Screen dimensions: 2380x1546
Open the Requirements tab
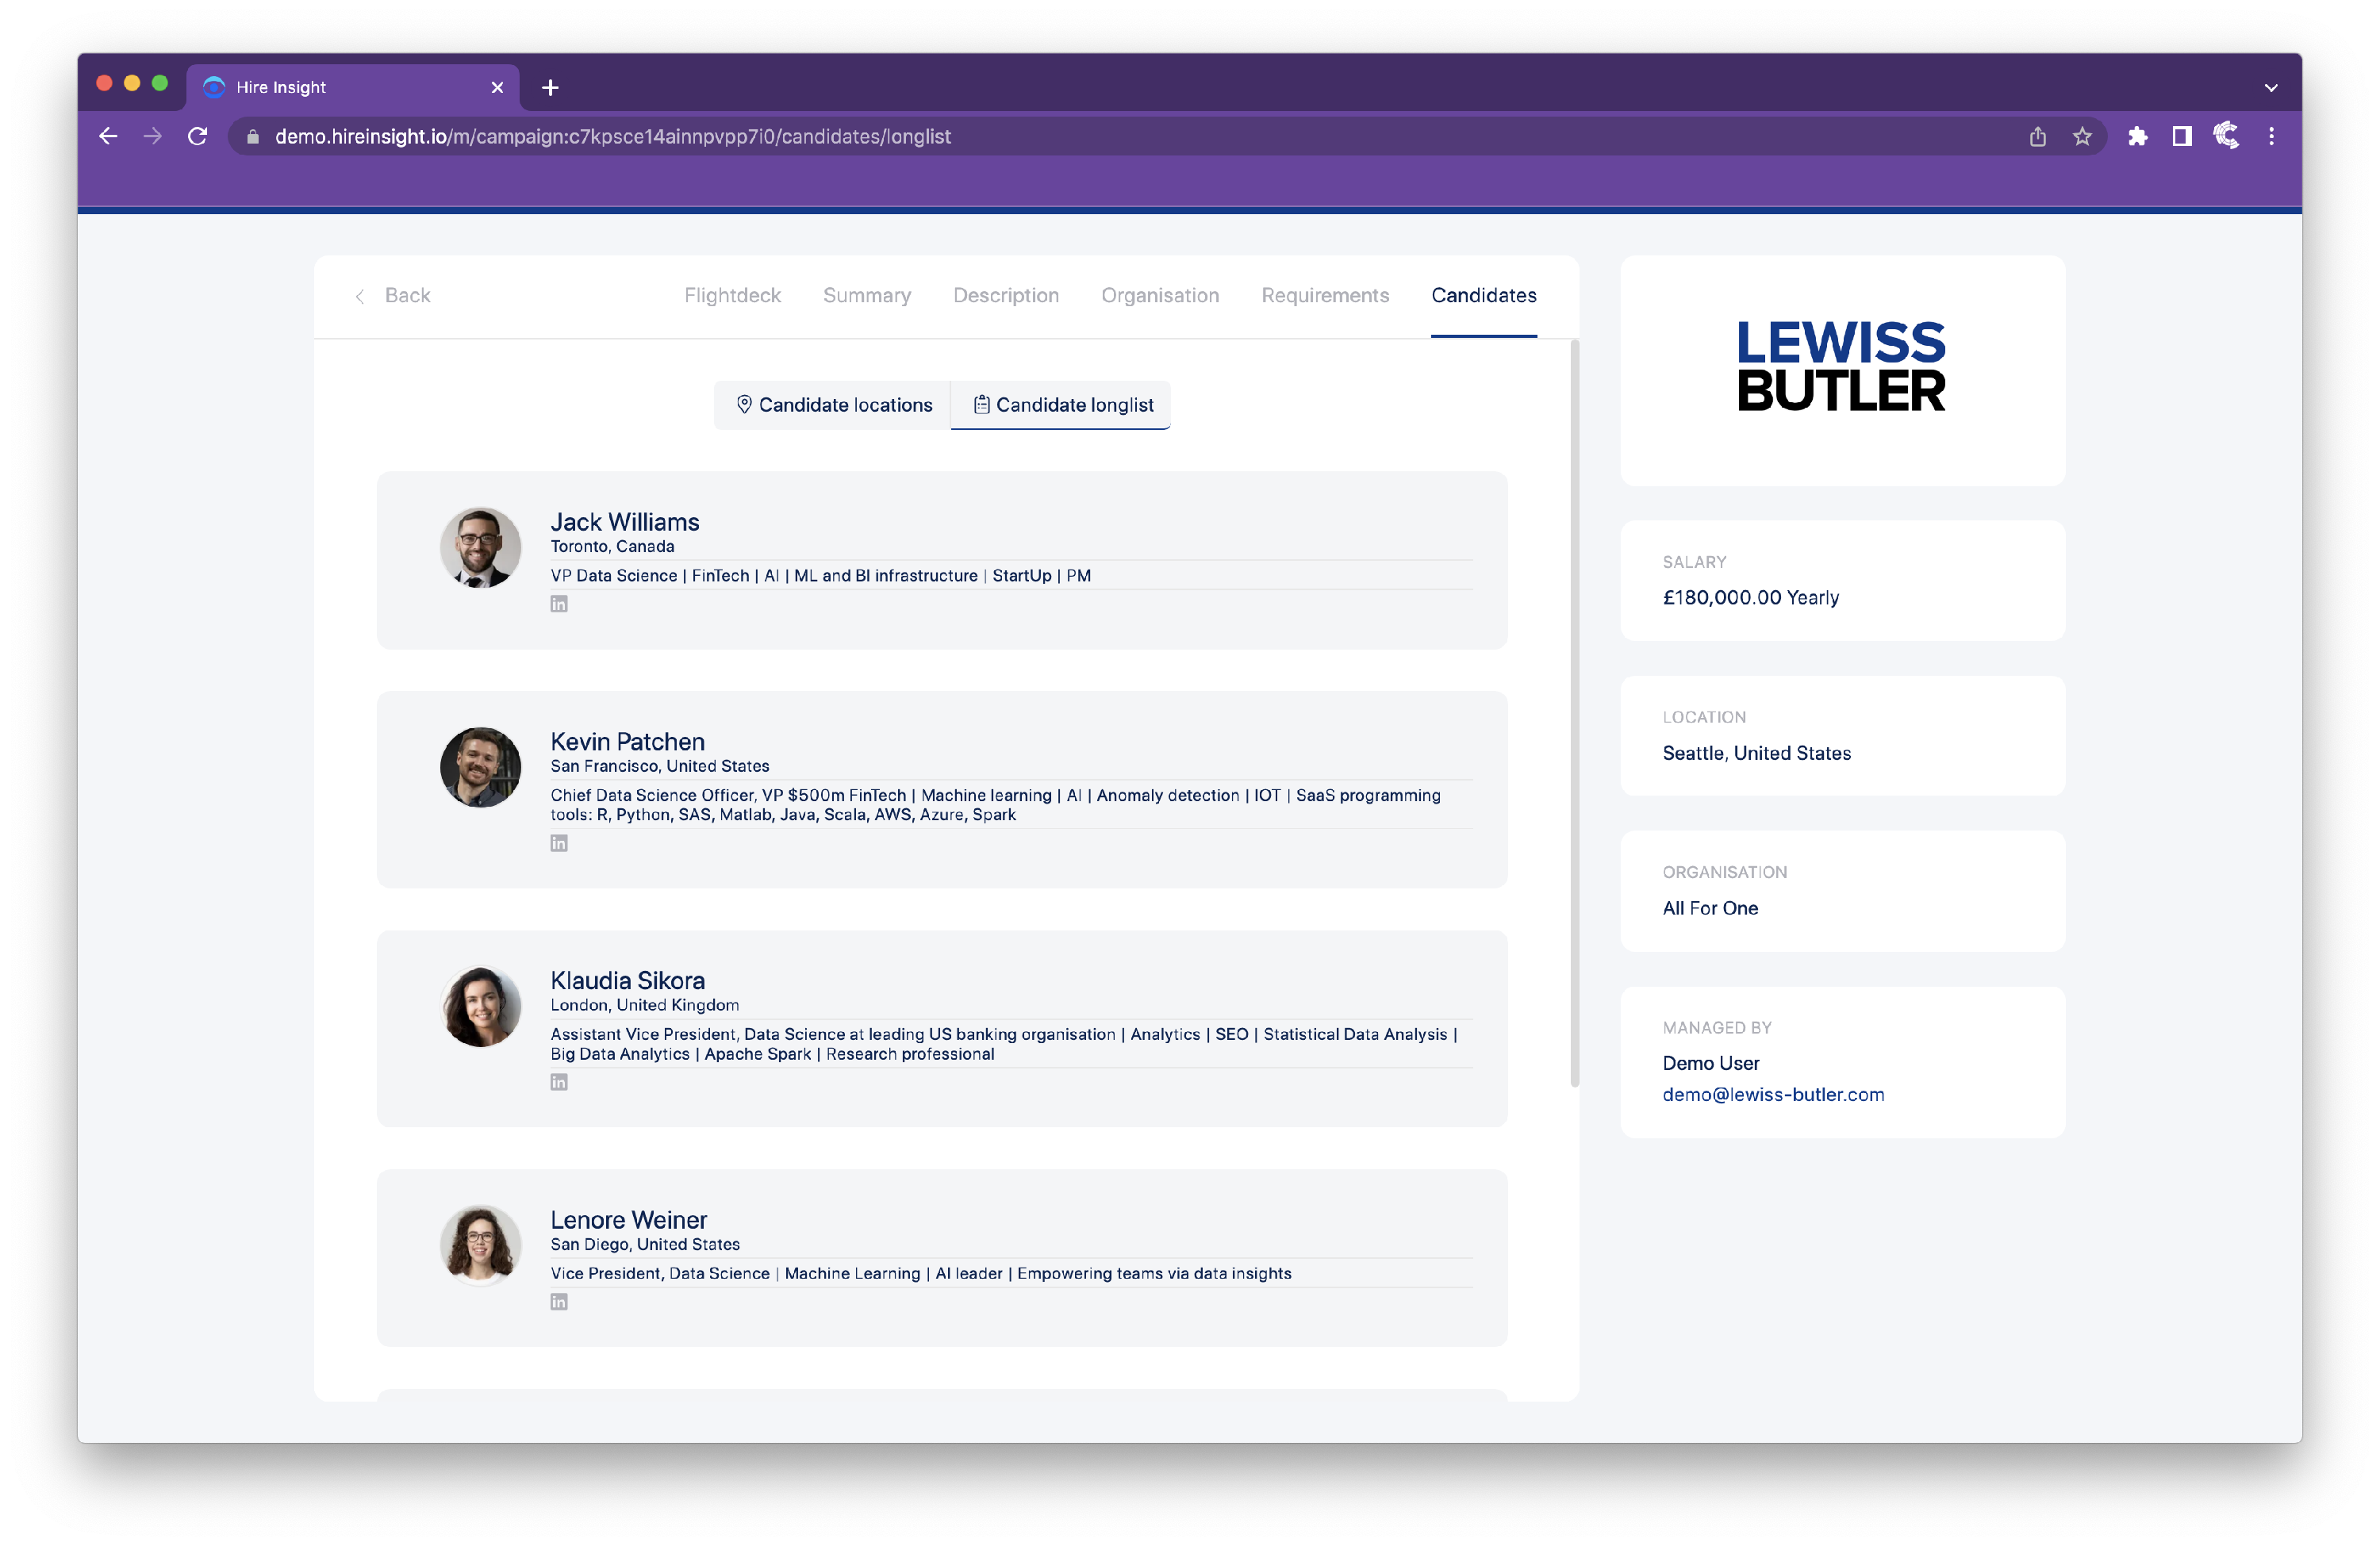point(1324,296)
